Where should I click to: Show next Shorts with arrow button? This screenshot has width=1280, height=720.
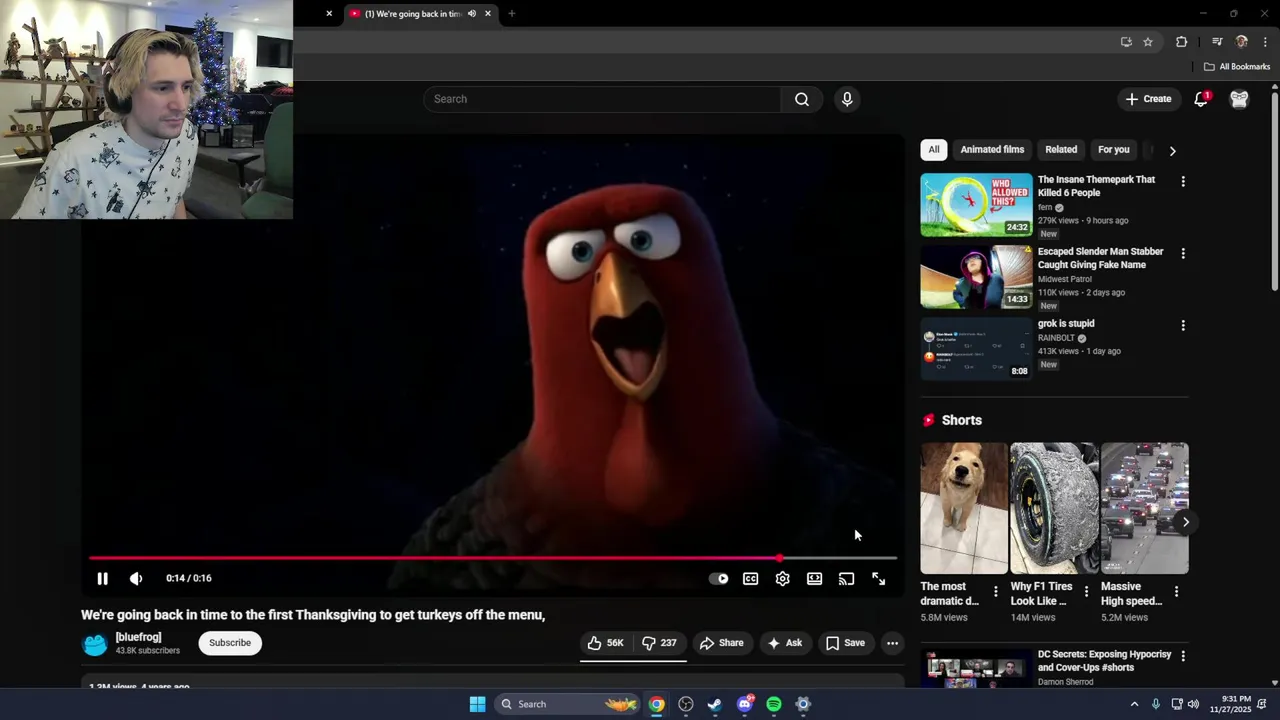click(x=1186, y=522)
